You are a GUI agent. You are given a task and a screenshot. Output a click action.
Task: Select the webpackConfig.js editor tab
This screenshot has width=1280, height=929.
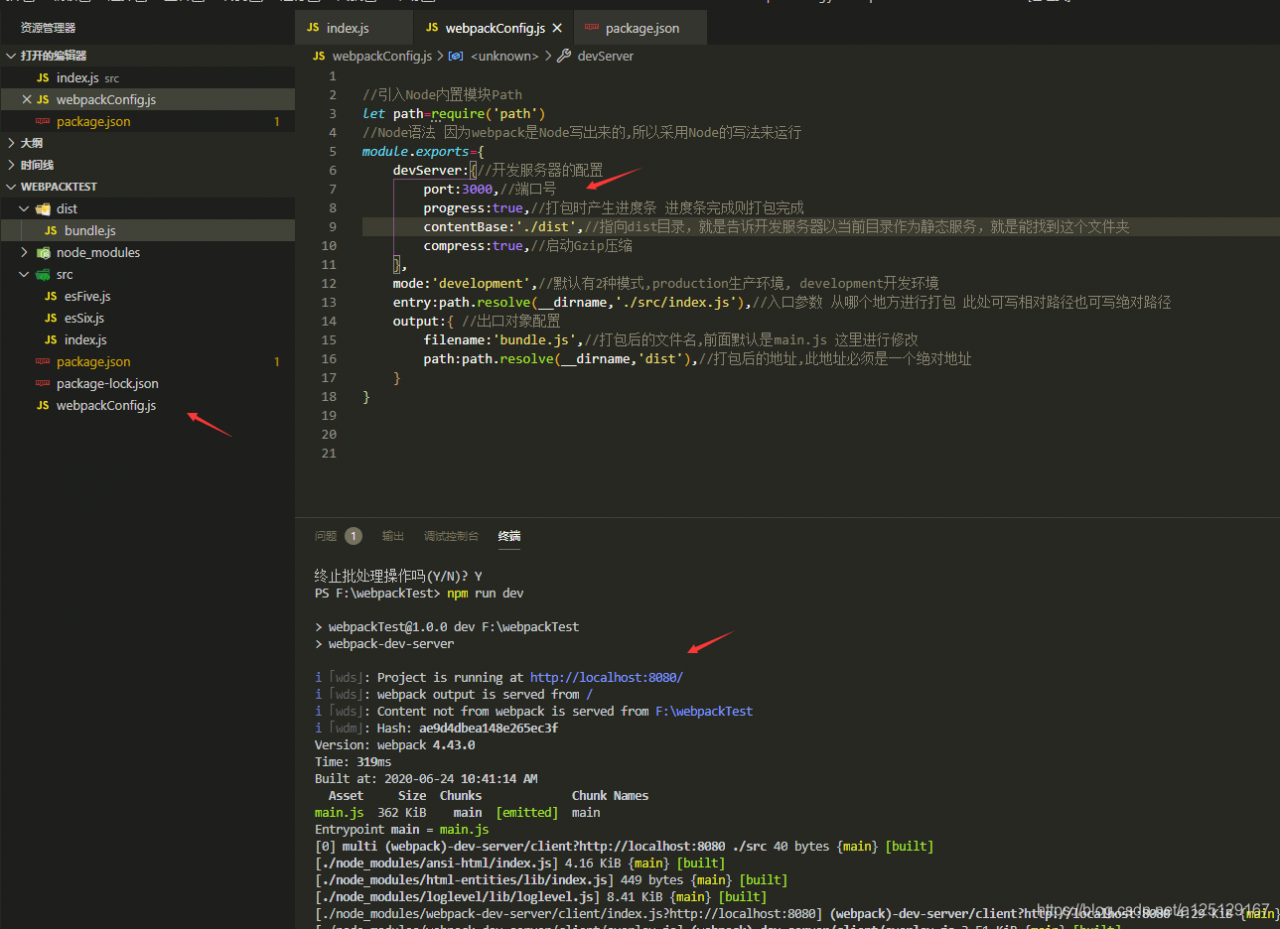[x=495, y=28]
